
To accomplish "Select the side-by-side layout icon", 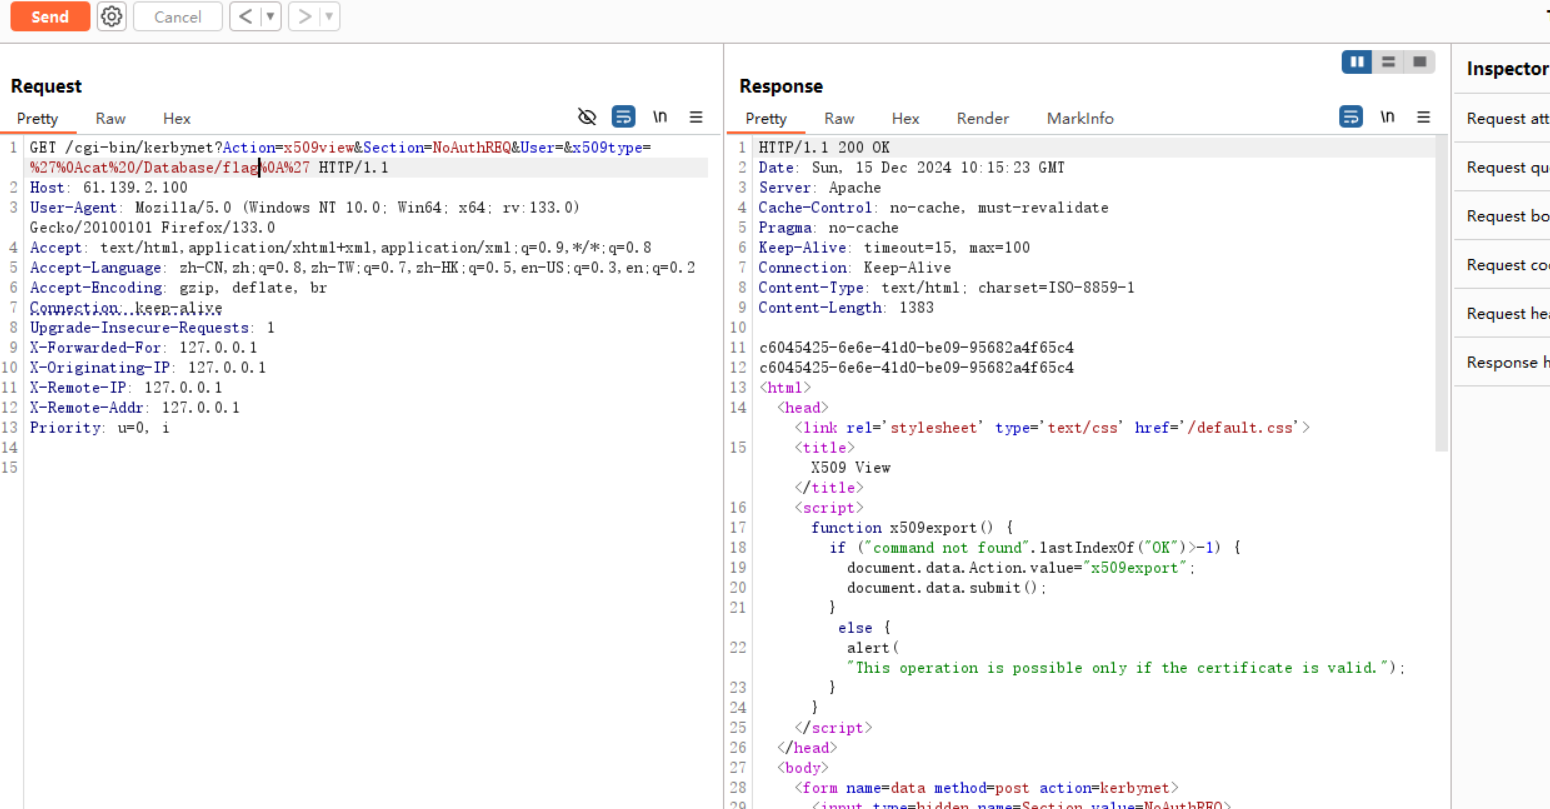I will (x=1357, y=62).
